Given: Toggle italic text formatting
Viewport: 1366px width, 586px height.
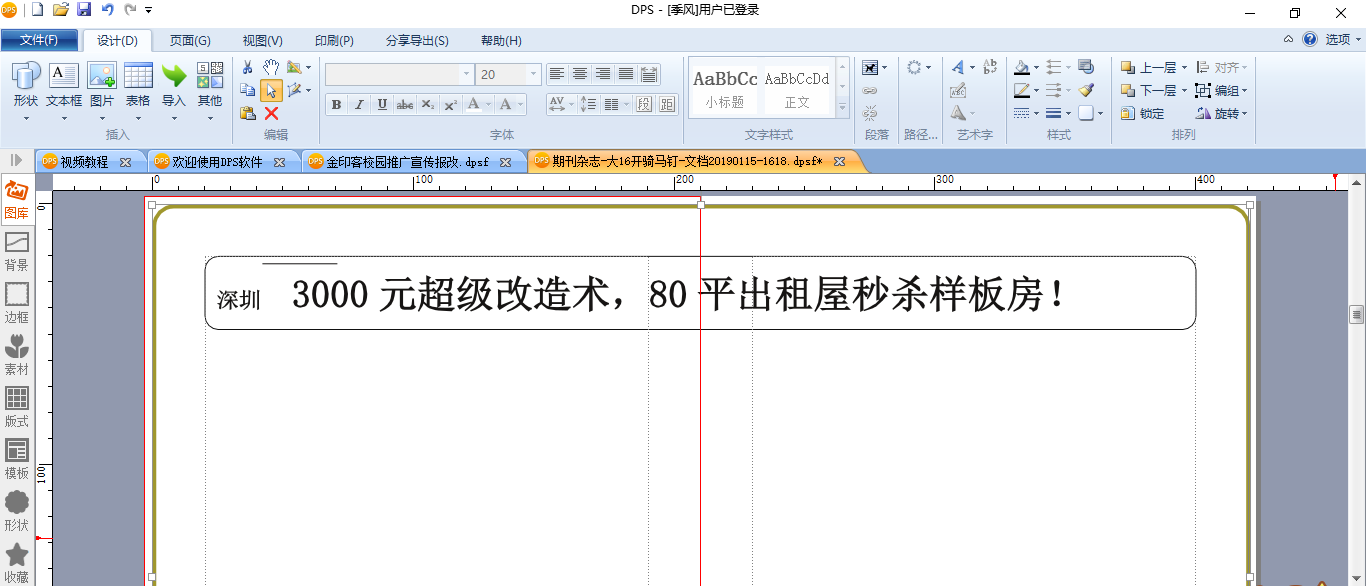Looking at the screenshot, I should pyautogui.click(x=359, y=104).
